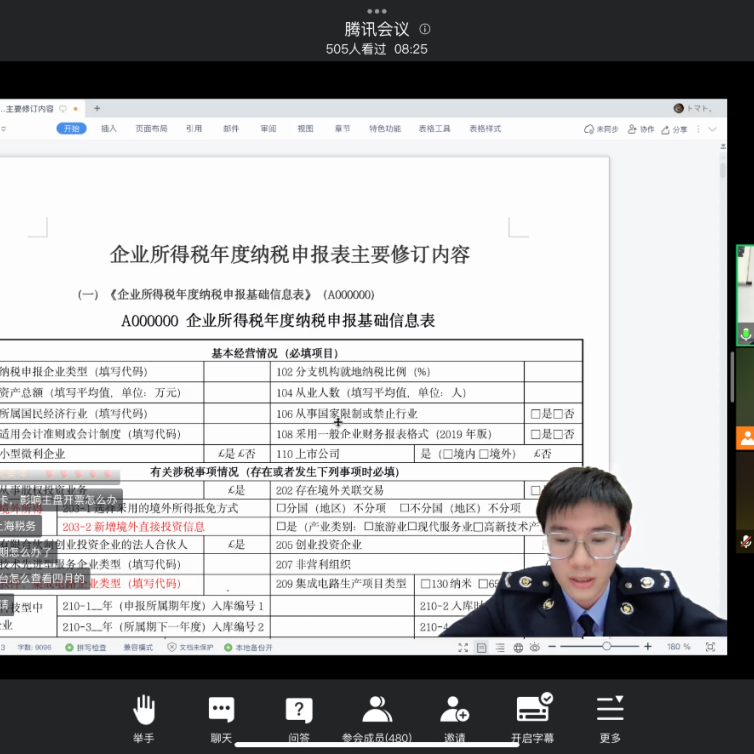754x754 pixels.
Task: Check 130 纳米 box in row 209
Action: tap(426, 584)
